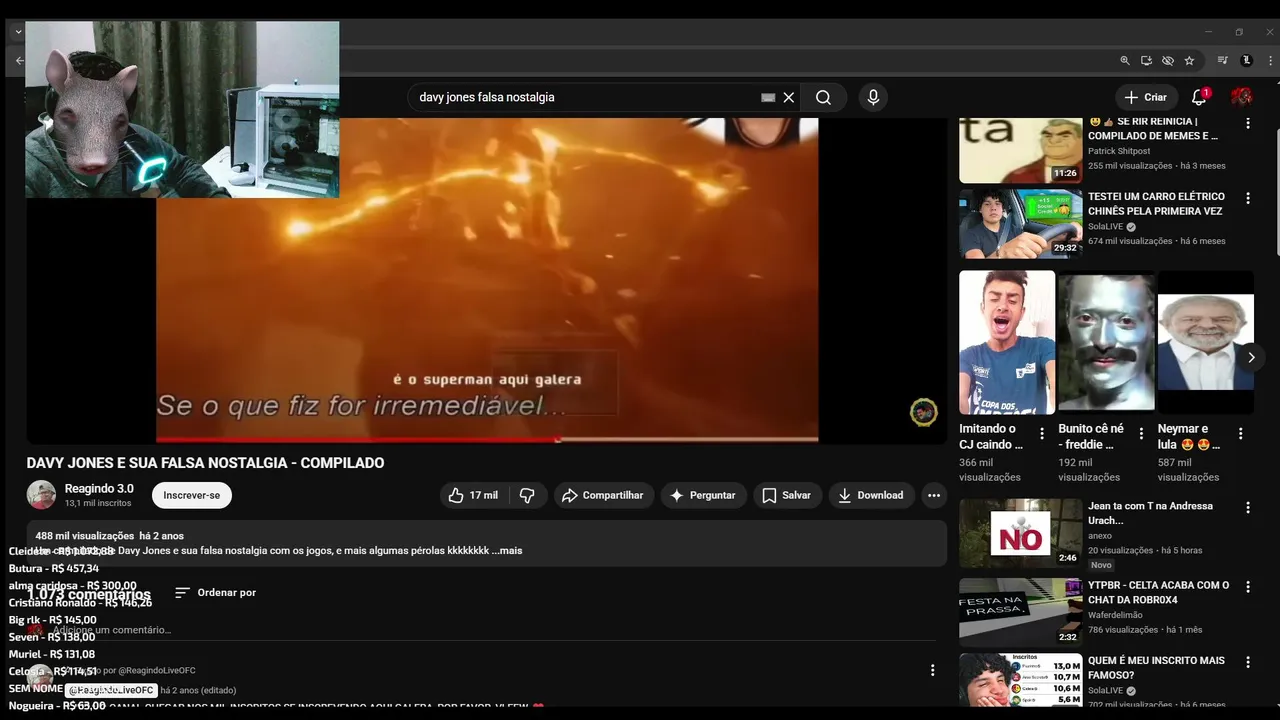The image size is (1280, 720).
Task: Open options for TESTEI UM CARRO ELÉTRICO video
Action: point(1247,199)
